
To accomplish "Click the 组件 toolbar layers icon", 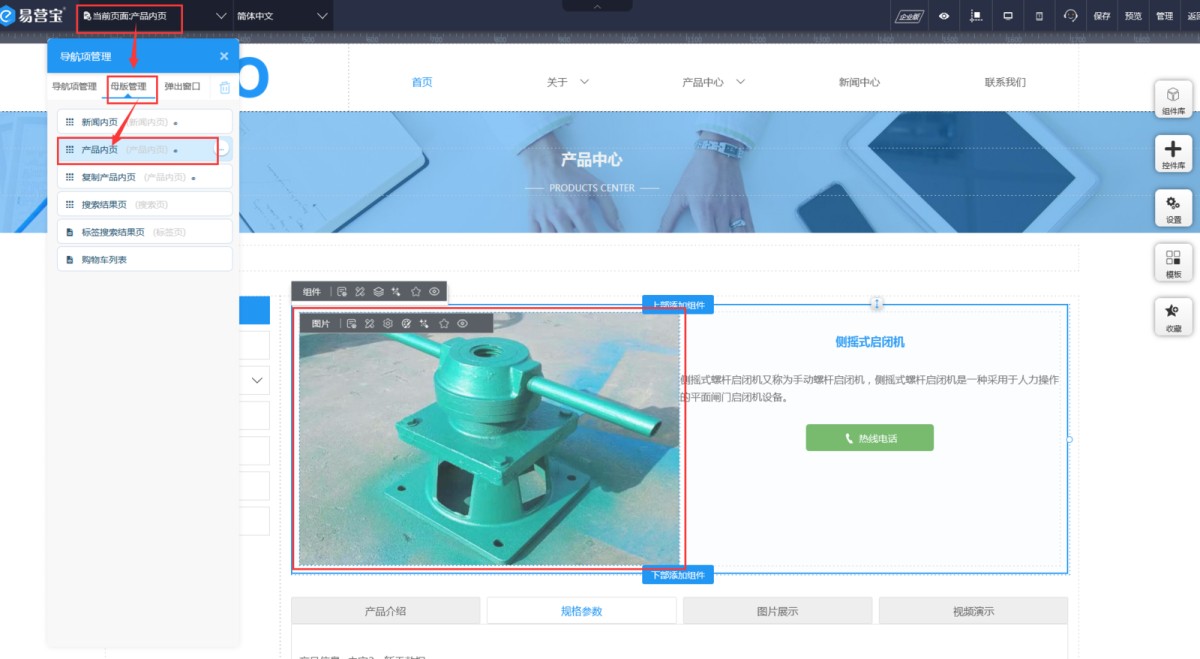I will coord(378,292).
